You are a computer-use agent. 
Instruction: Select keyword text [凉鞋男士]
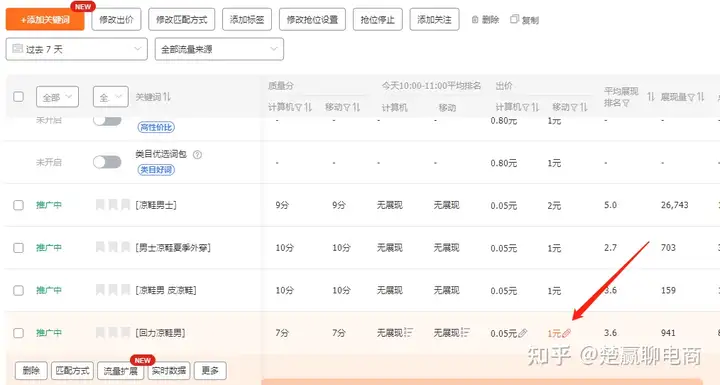click(x=156, y=205)
